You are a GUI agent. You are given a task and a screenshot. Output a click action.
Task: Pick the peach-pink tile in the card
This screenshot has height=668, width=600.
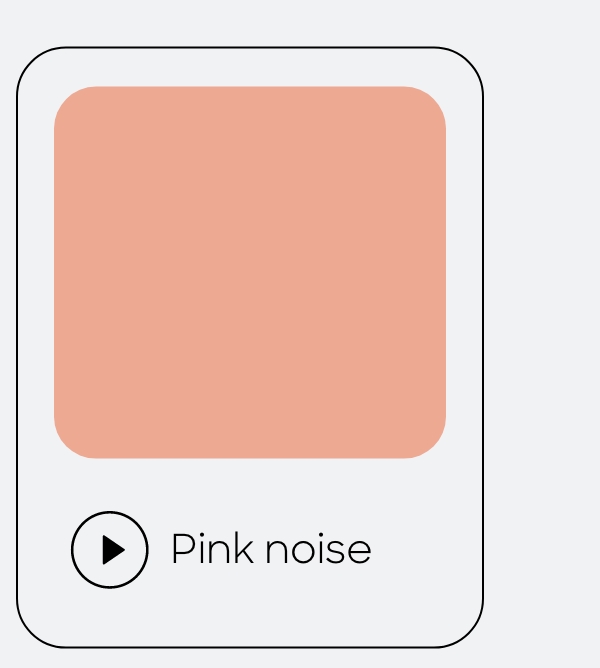250,272
